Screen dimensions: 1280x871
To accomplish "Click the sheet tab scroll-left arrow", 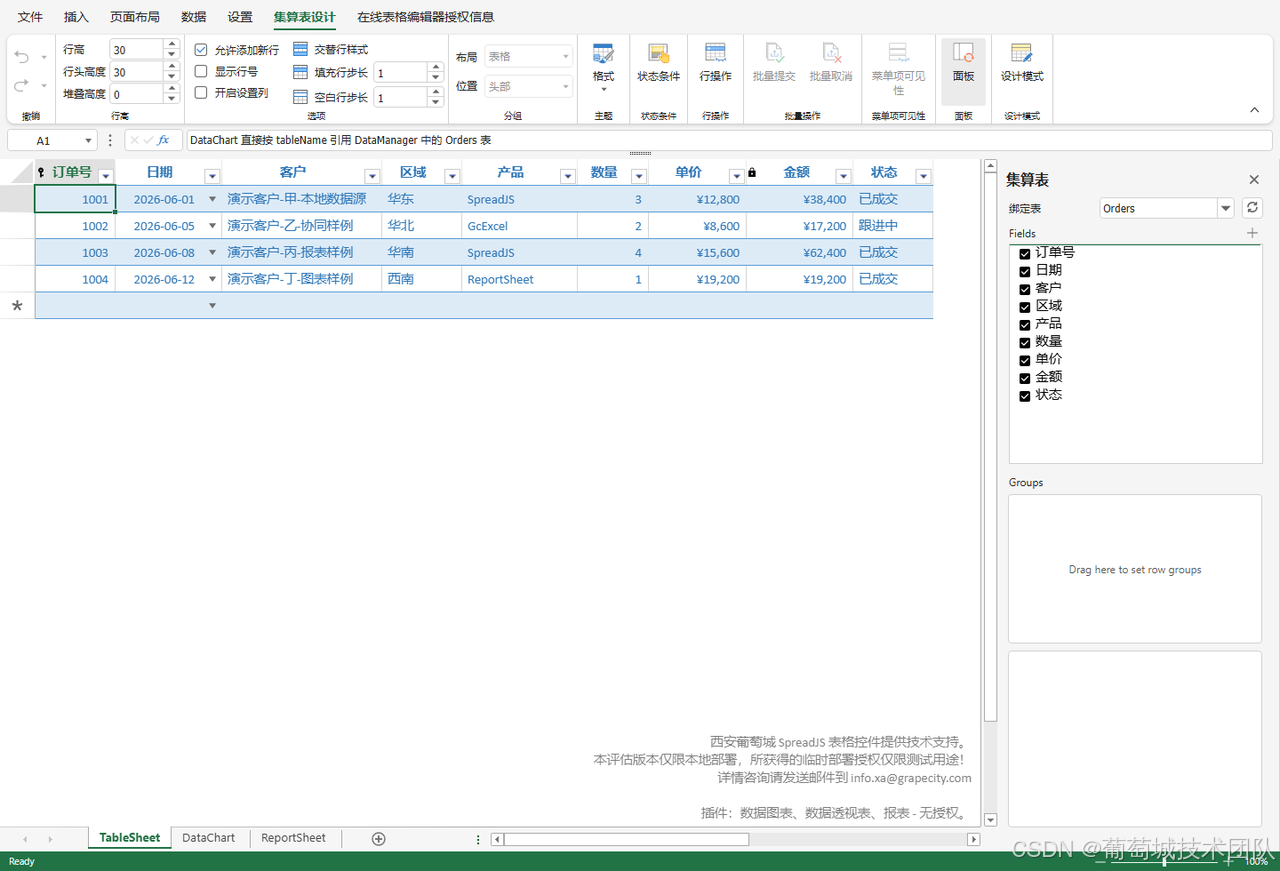I will coord(25,839).
